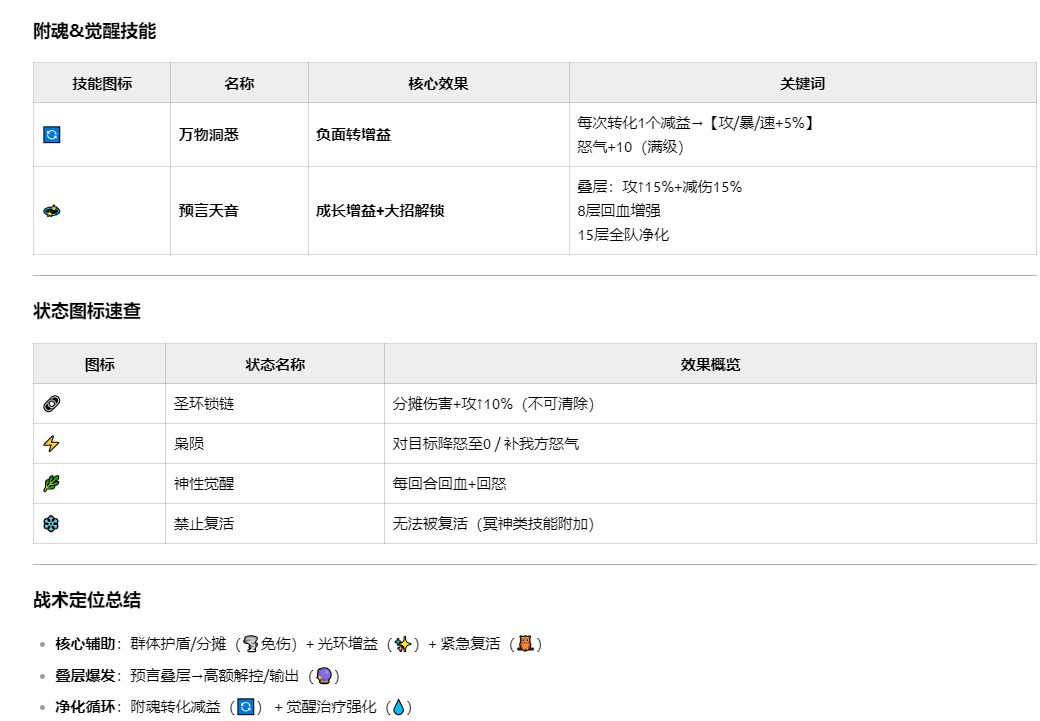Click the 战术定位总结 heading
Image resolution: width=1040 pixels, height=721 pixels.
(87, 600)
